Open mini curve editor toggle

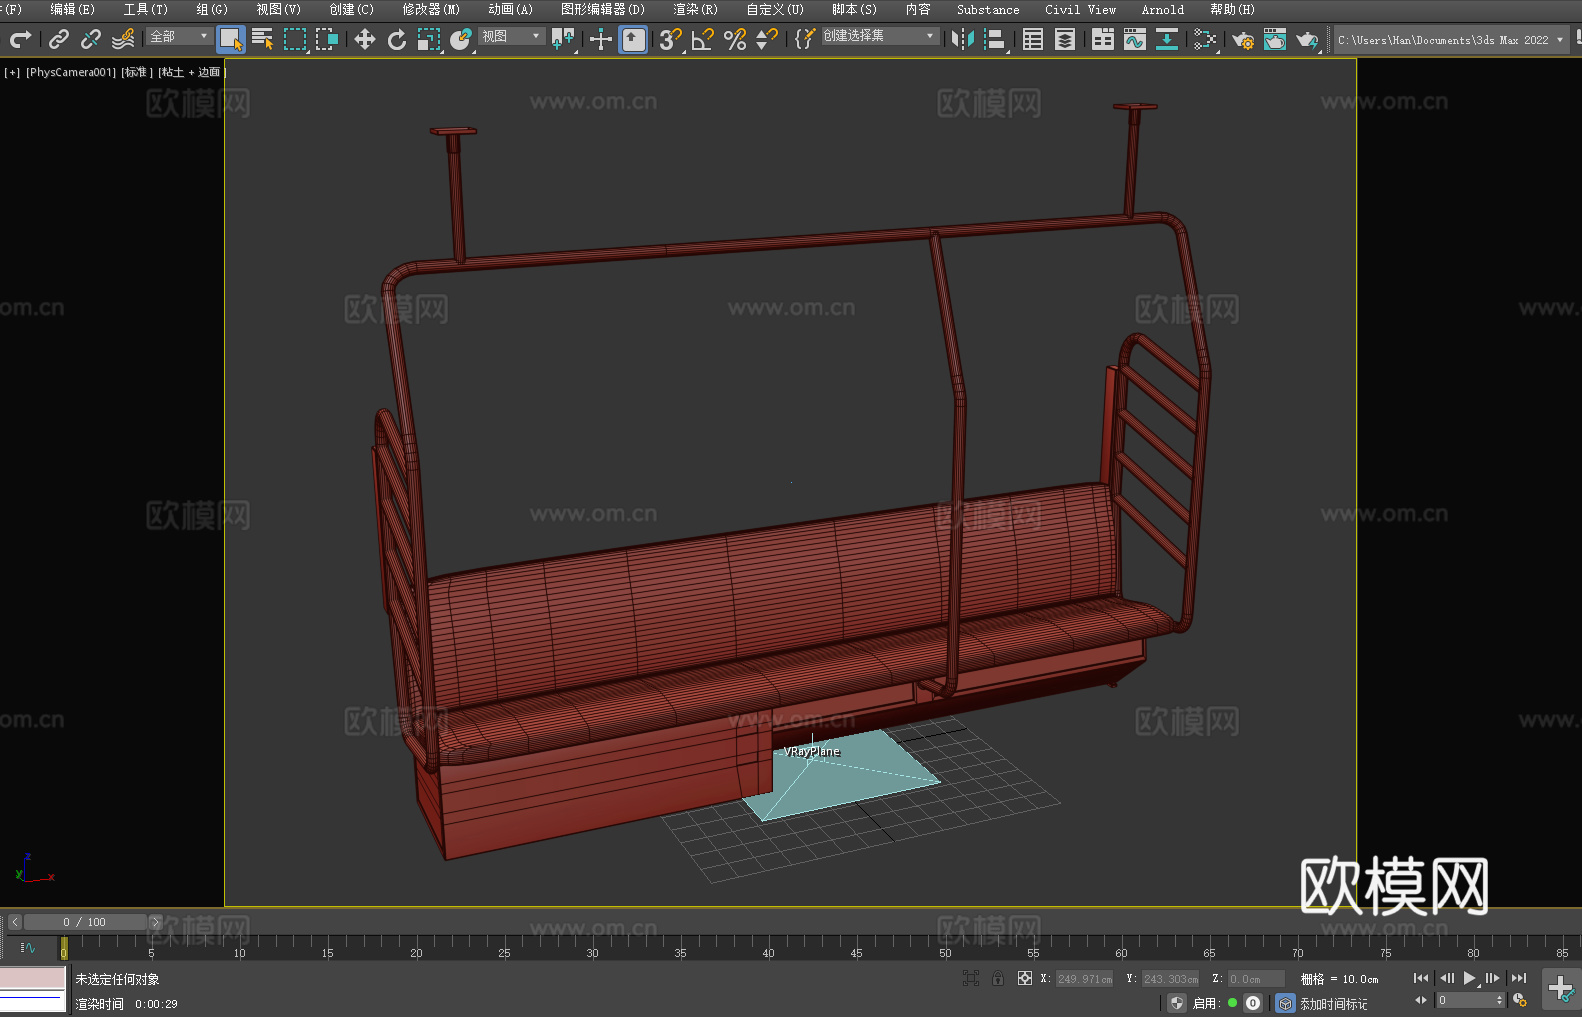(28, 947)
